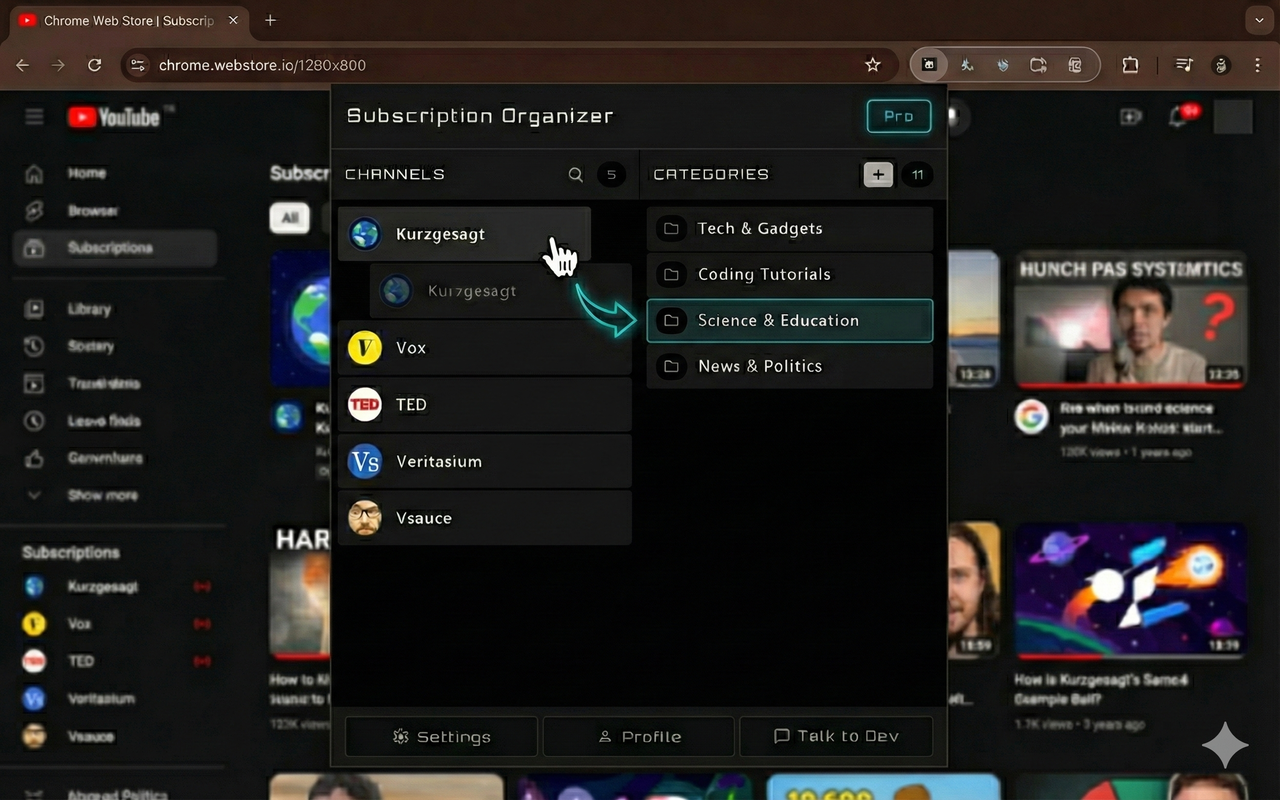Image resolution: width=1280 pixels, height=800 pixels.
Task: Open the Chrome extensions puzzle icon
Action: 1130,65
